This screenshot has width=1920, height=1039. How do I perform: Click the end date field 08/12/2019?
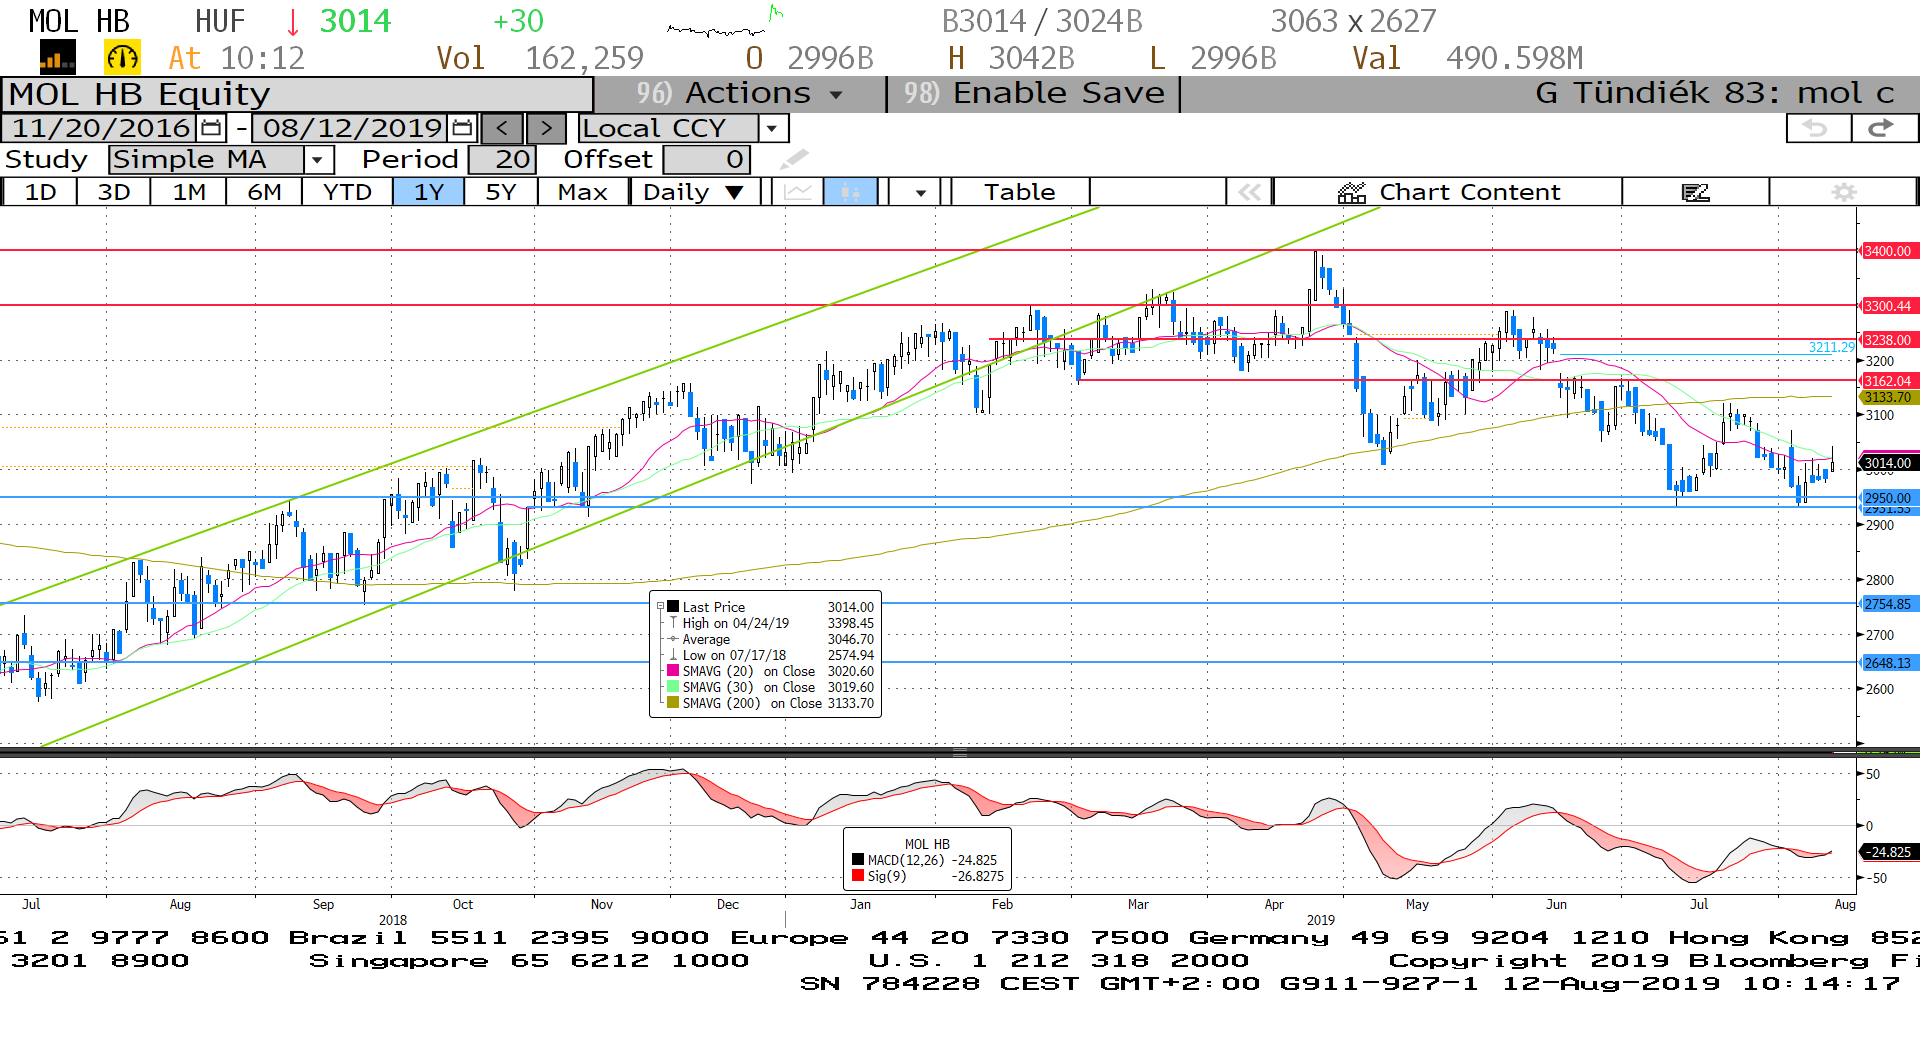pyautogui.click(x=352, y=128)
